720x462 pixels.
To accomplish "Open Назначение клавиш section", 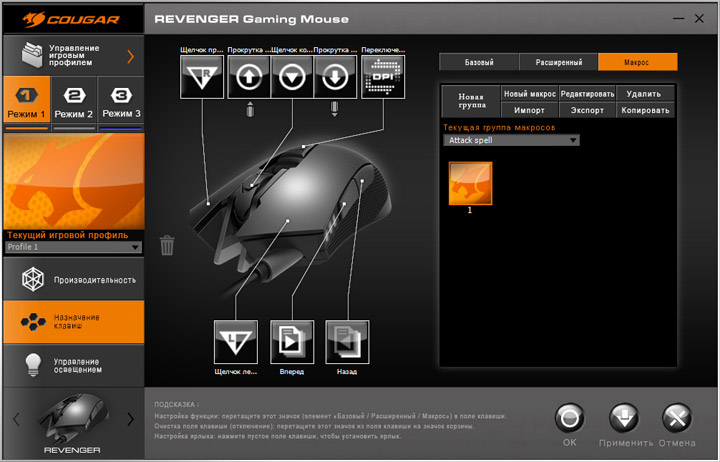I will (73, 321).
